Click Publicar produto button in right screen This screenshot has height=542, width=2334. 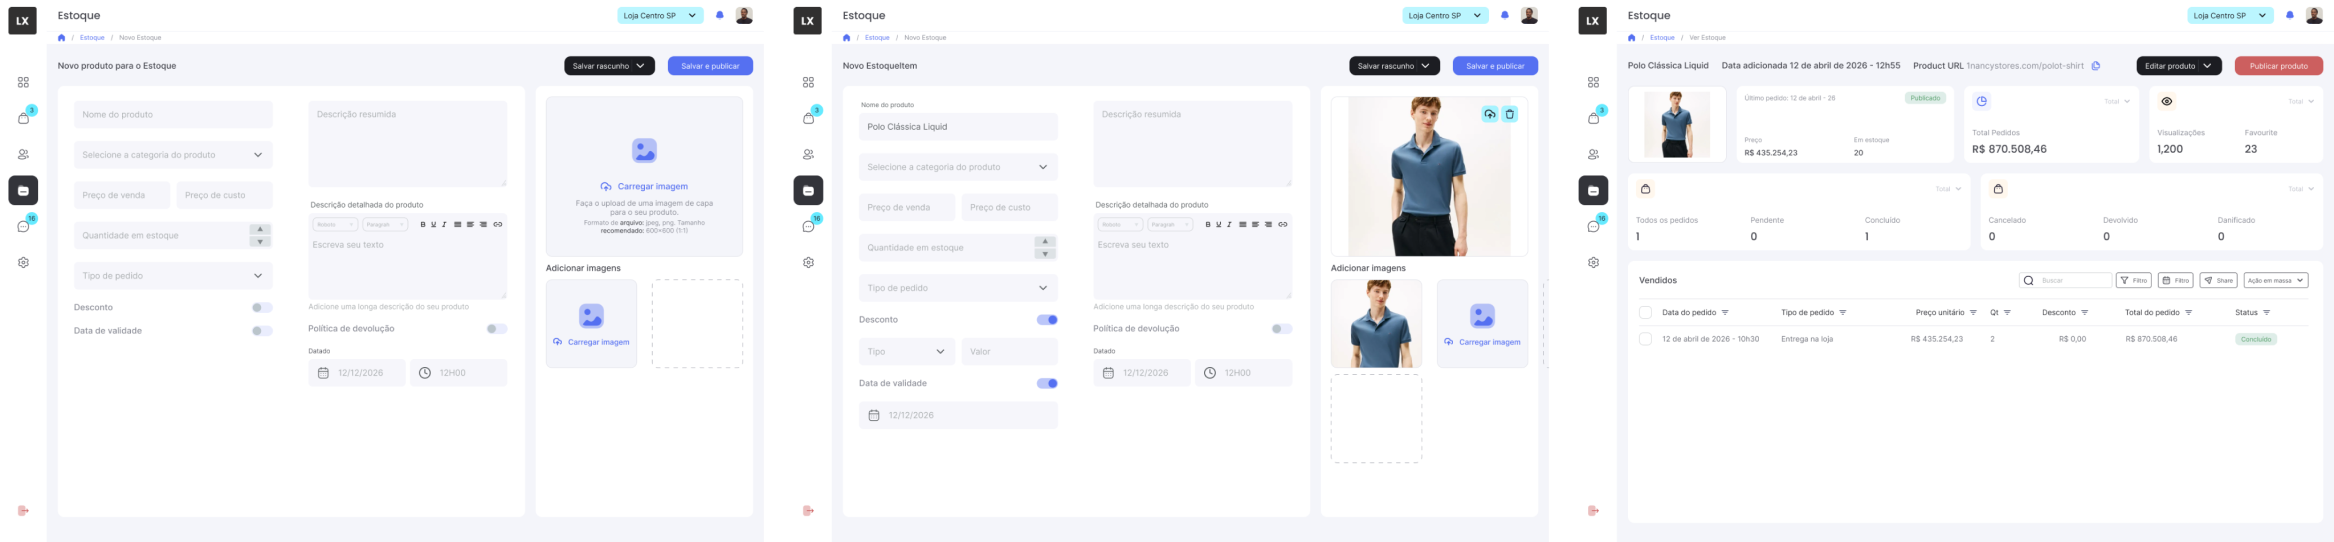click(x=2279, y=66)
